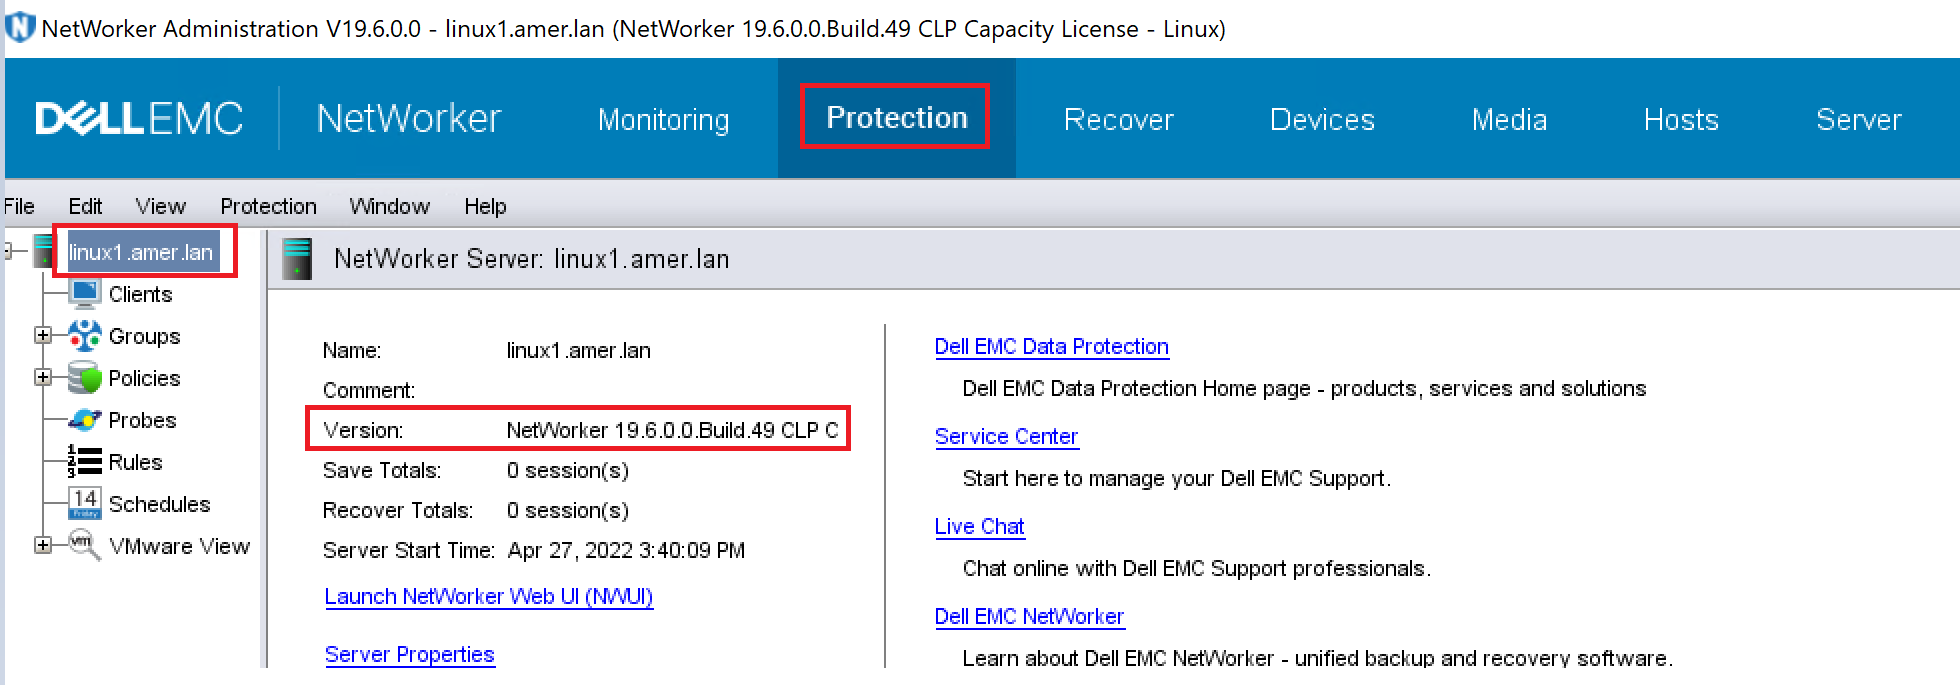This screenshot has height=685, width=1960.
Task: Open the Live Chat link
Action: [979, 527]
